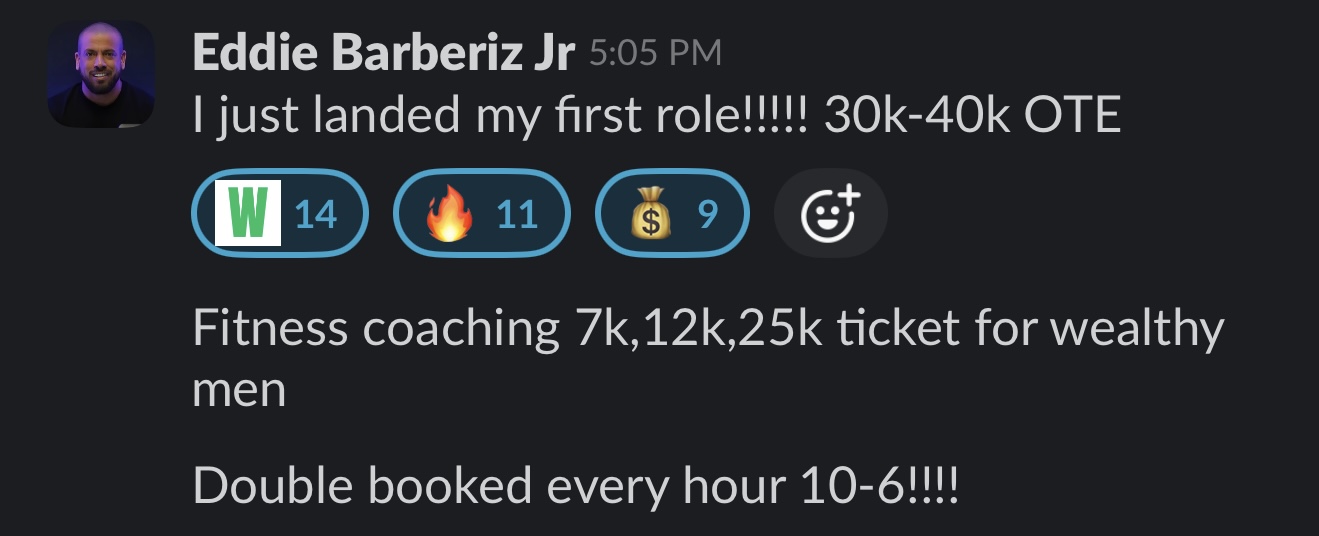The width and height of the screenshot is (1319, 536).
Task: Click the money bag emoji icon
Action: 649,214
